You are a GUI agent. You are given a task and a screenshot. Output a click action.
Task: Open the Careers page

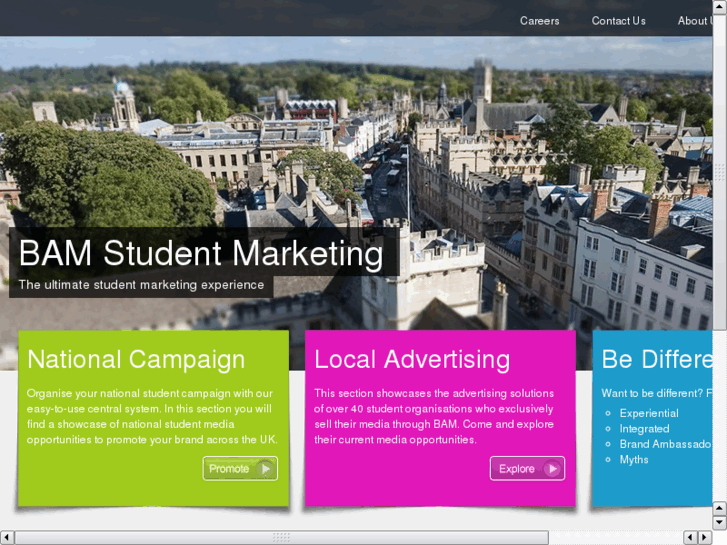tap(539, 21)
